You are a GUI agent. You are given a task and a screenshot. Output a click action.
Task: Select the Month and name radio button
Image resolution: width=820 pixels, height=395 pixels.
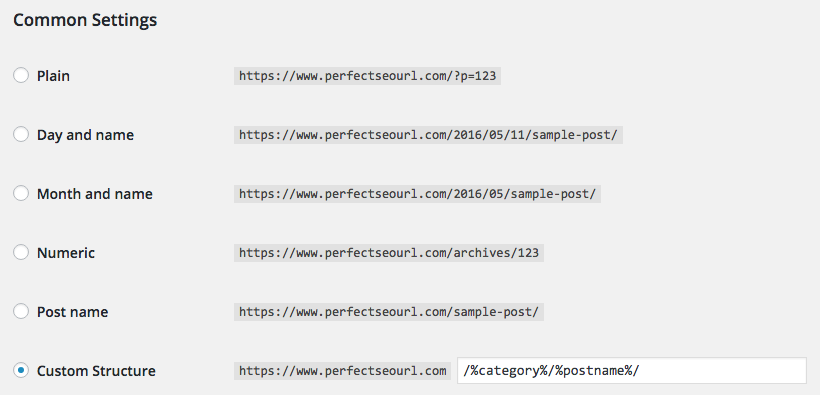(20, 193)
